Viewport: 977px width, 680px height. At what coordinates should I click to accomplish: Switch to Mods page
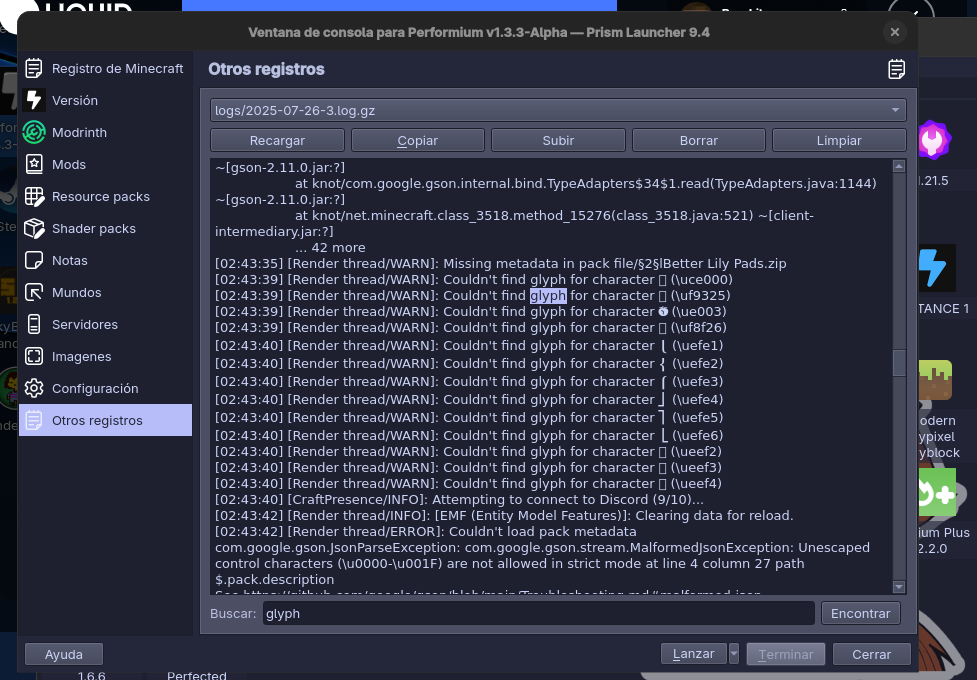click(105, 165)
